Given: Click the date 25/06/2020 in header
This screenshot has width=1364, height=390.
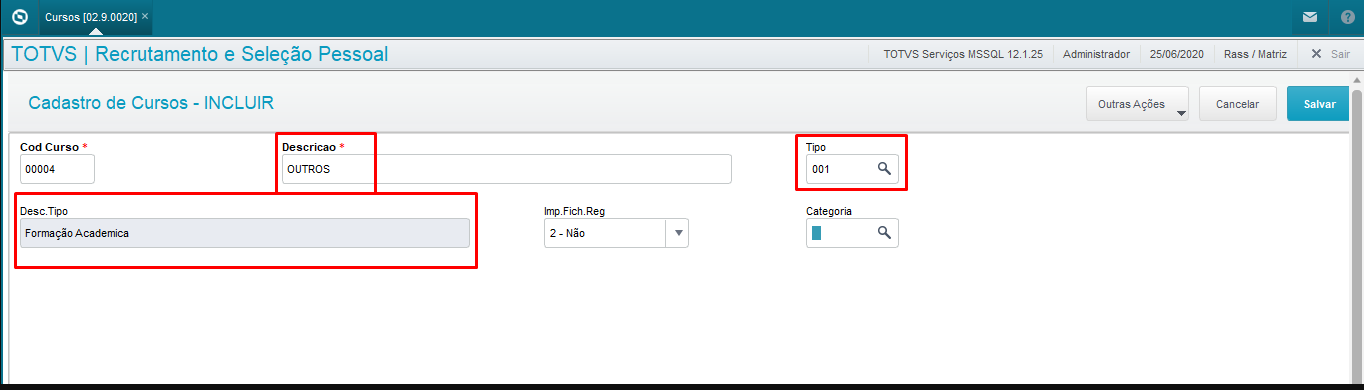Looking at the screenshot, I should pyautogui.click(x=1177, y=54).
